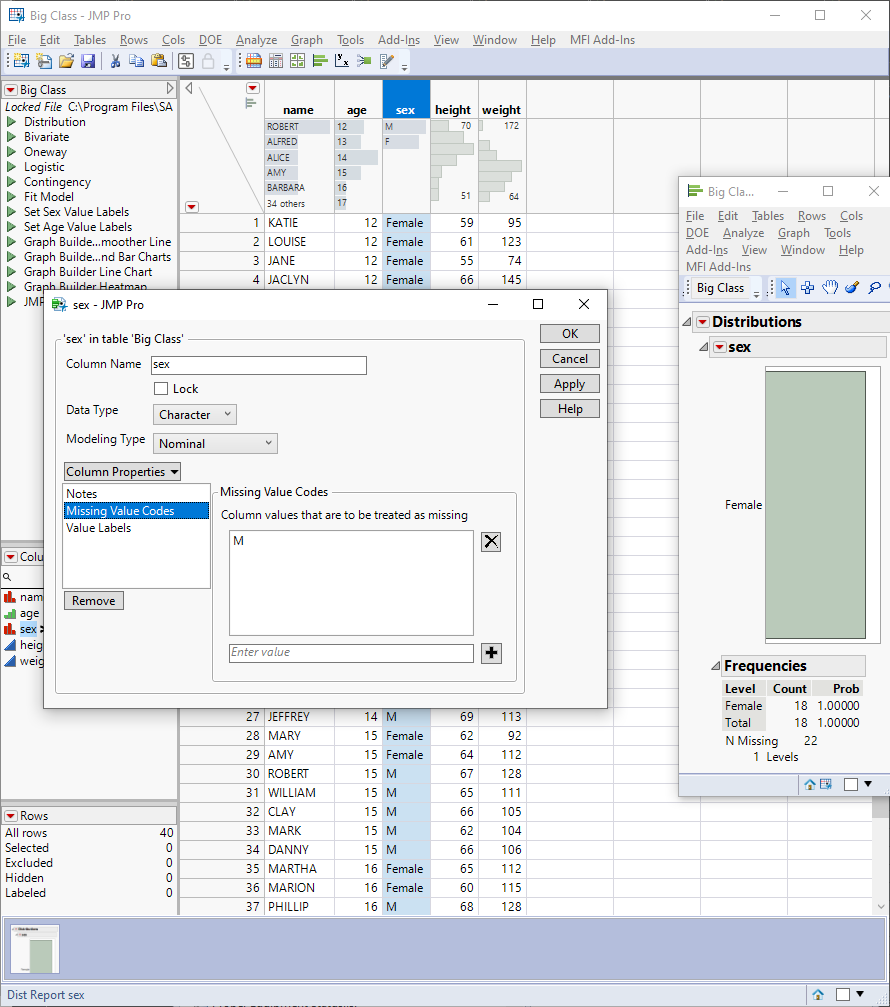
Task: Activate the grabber hand tool
Action: point(830,288)
